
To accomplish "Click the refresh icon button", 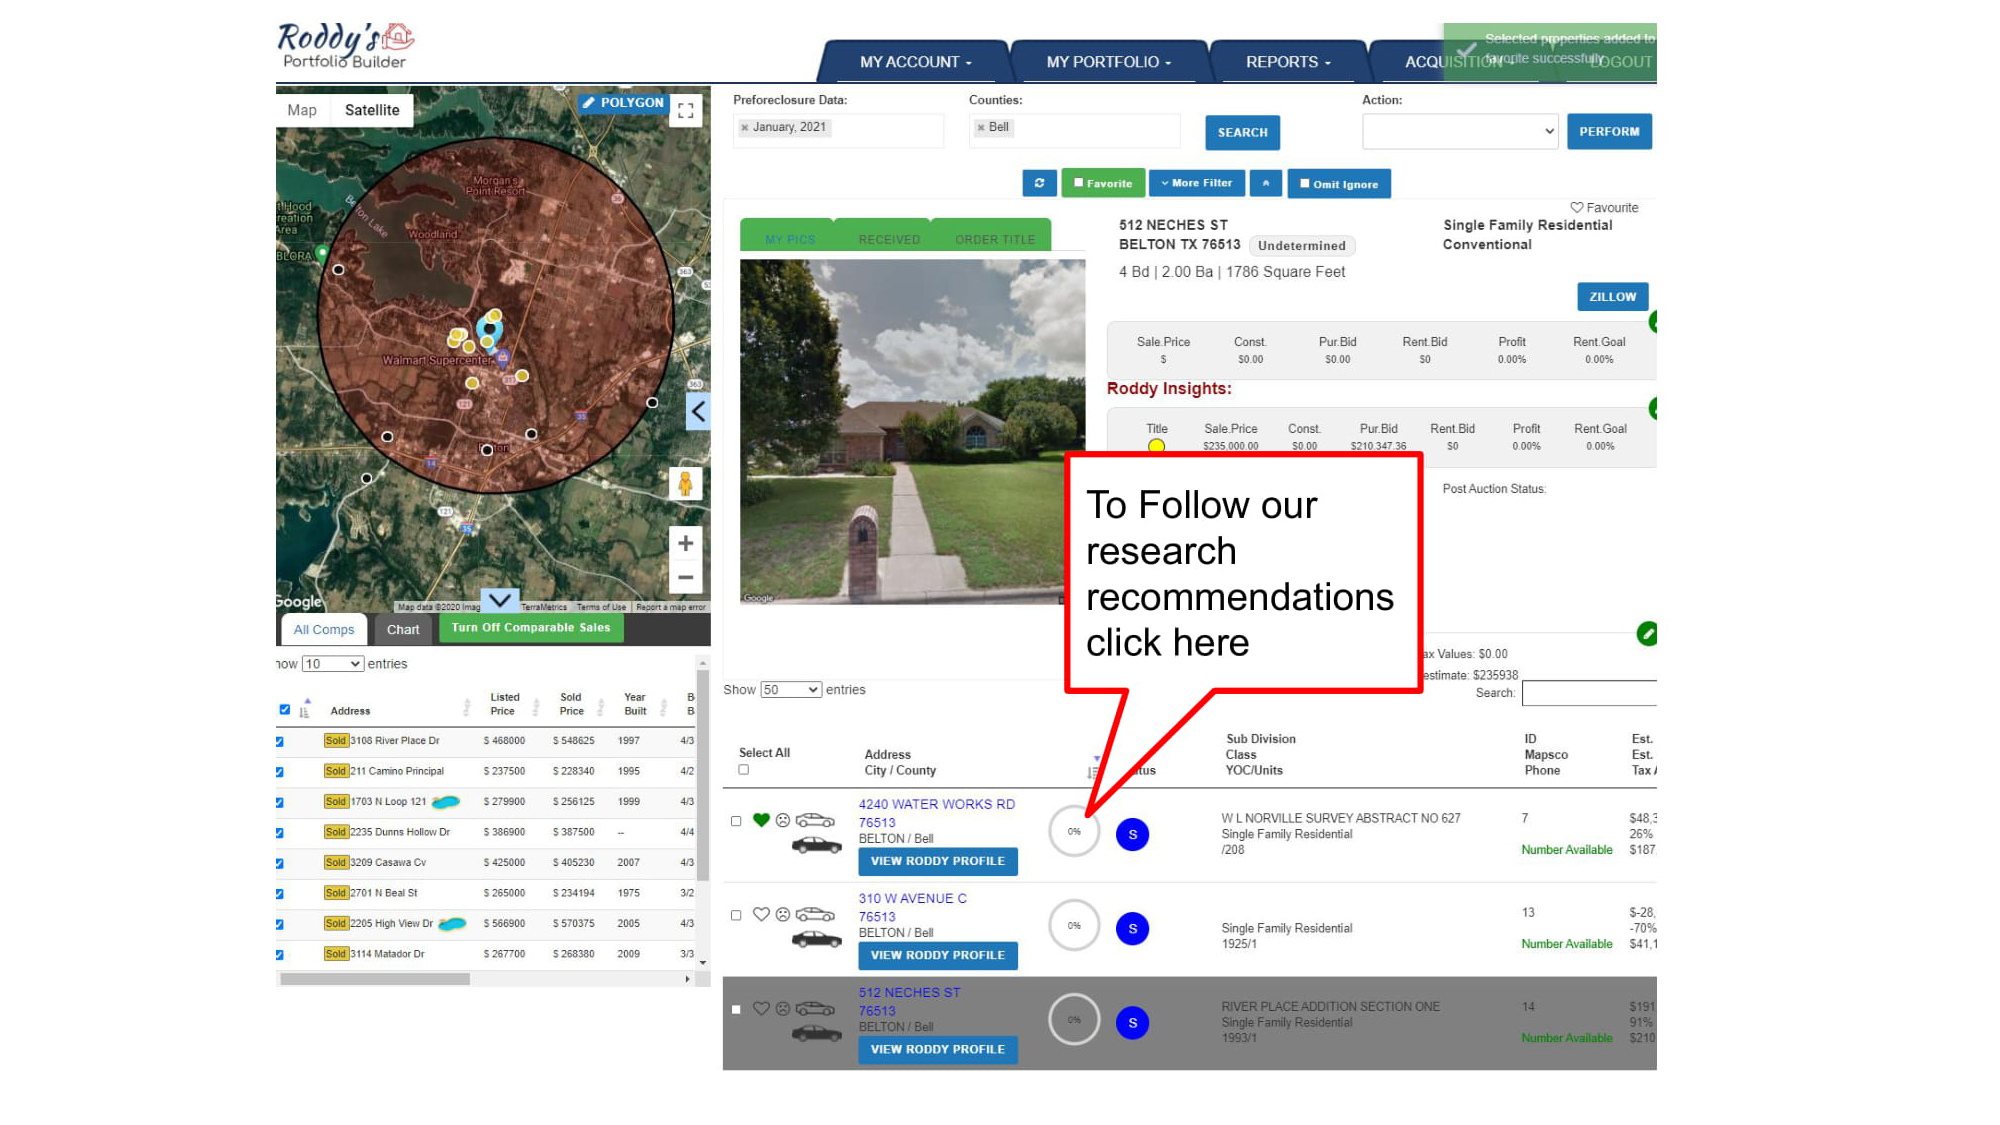I will [x=1039, y=183].
